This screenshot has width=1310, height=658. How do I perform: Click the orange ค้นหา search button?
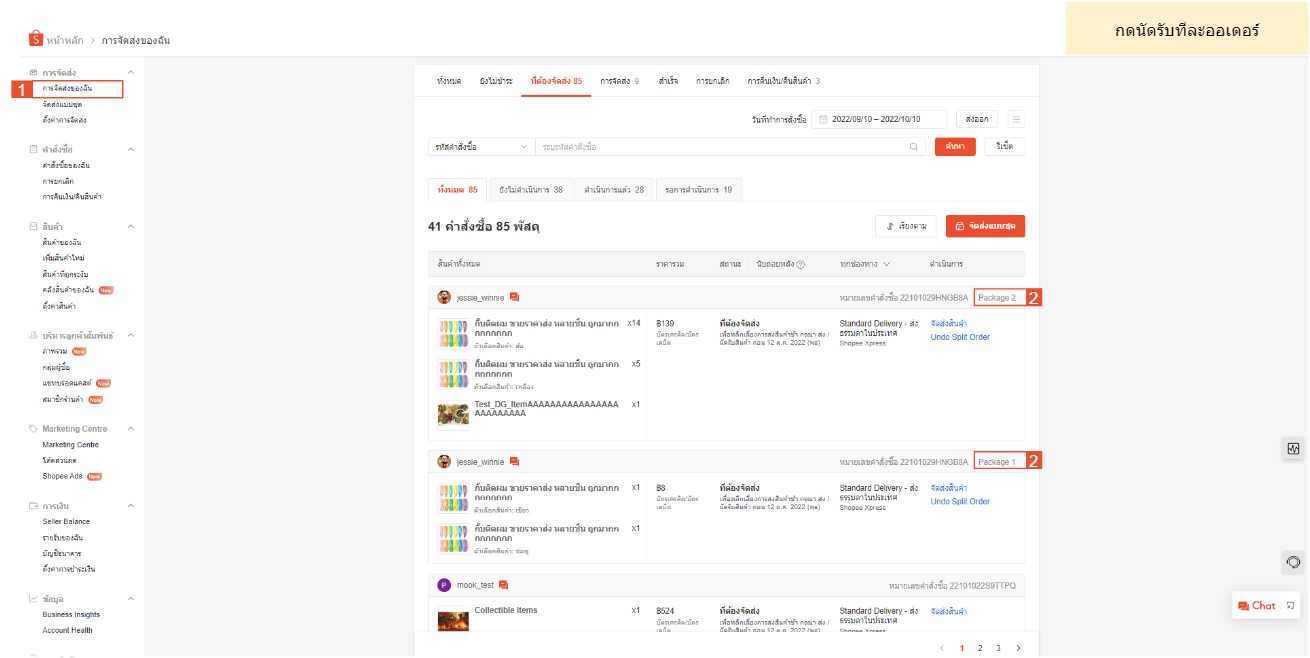tap(955, 147)
